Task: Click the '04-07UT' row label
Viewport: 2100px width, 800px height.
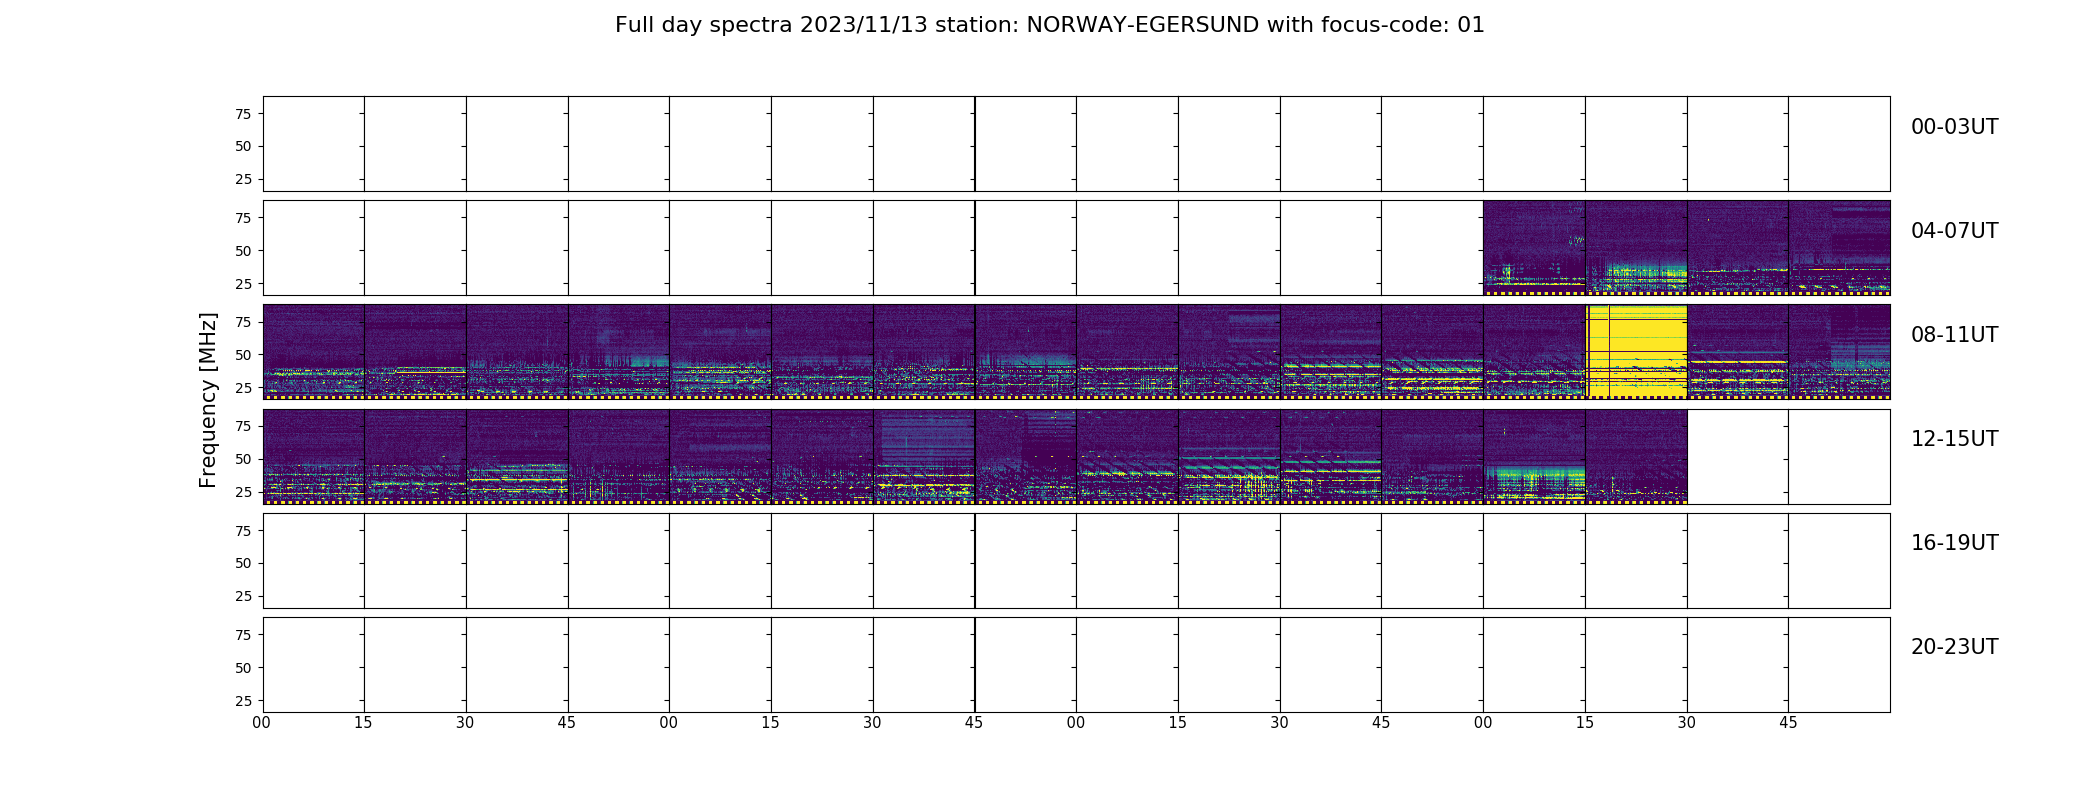Action: pos(1954,231)
